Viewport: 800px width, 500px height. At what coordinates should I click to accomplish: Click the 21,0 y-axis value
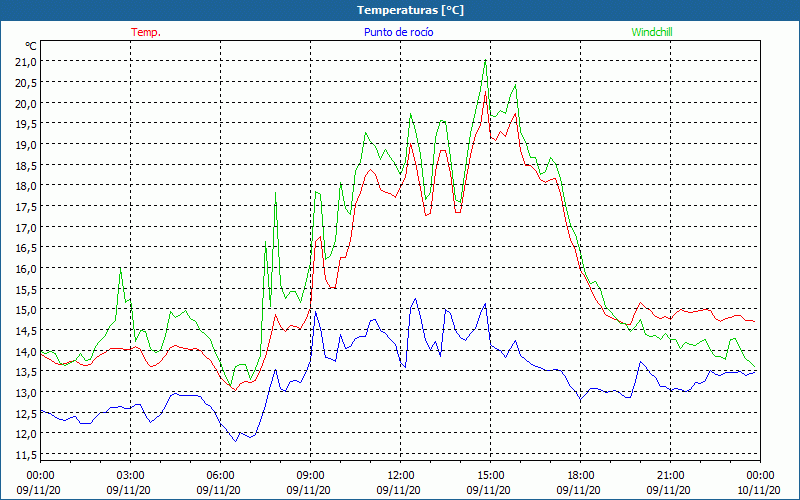click(26, 61)
